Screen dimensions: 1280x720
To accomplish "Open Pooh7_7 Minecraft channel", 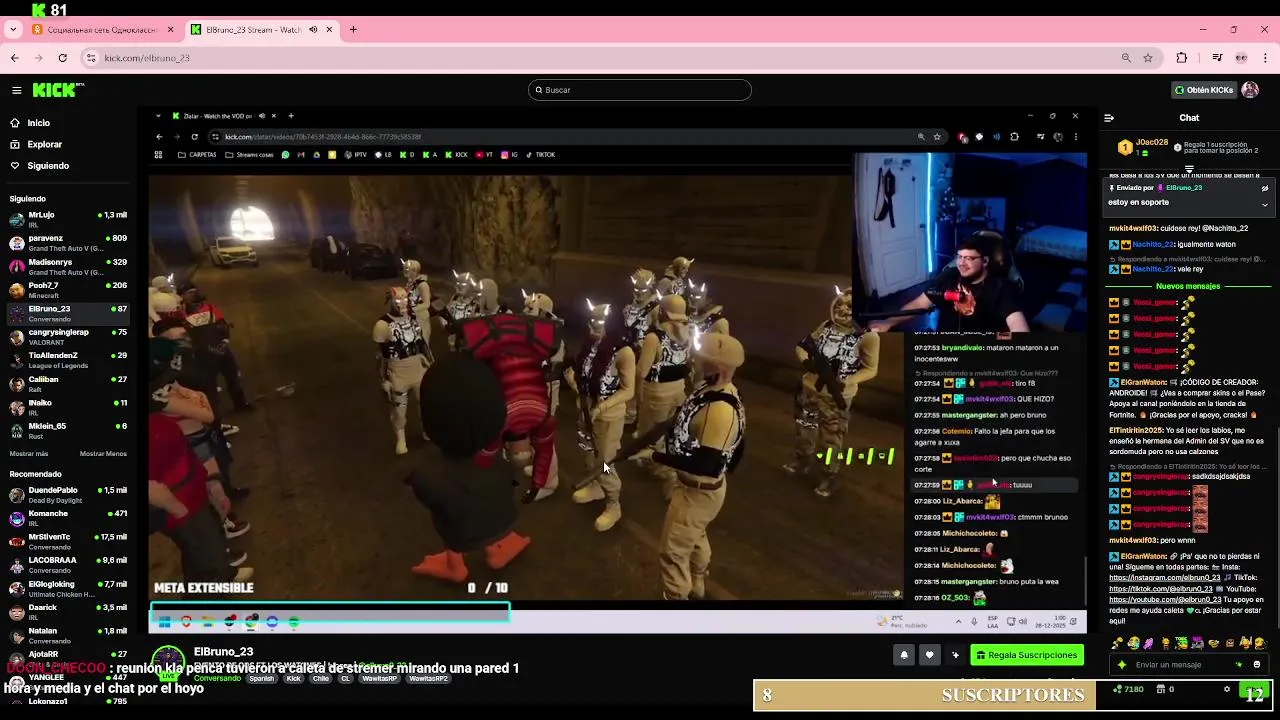I will 68,290.
